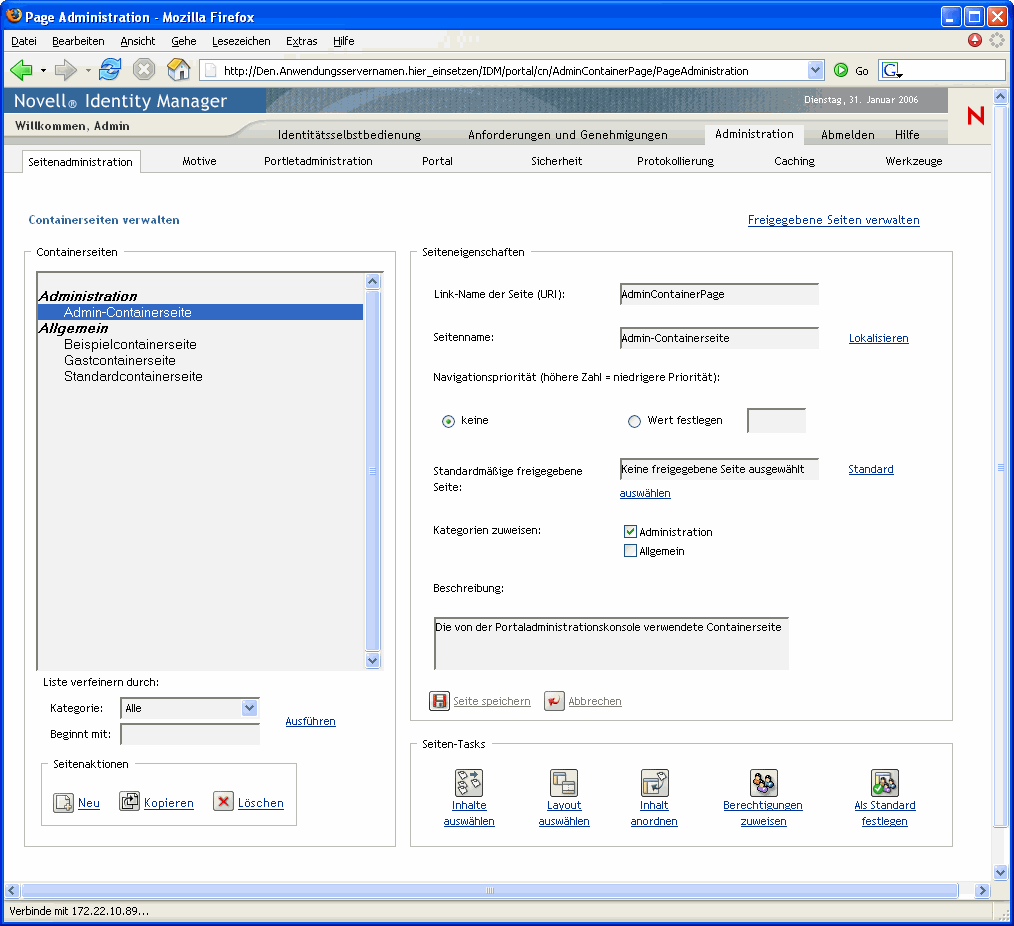Click the 'Beginnt mit' text field
The height and width of the screenshot is (926, 1014).
pos(190,735)
